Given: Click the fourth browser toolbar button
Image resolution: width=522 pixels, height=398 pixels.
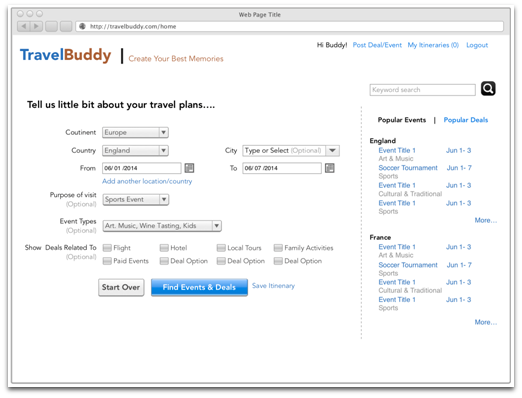Looking at the screenshot, I should [66, 26].
